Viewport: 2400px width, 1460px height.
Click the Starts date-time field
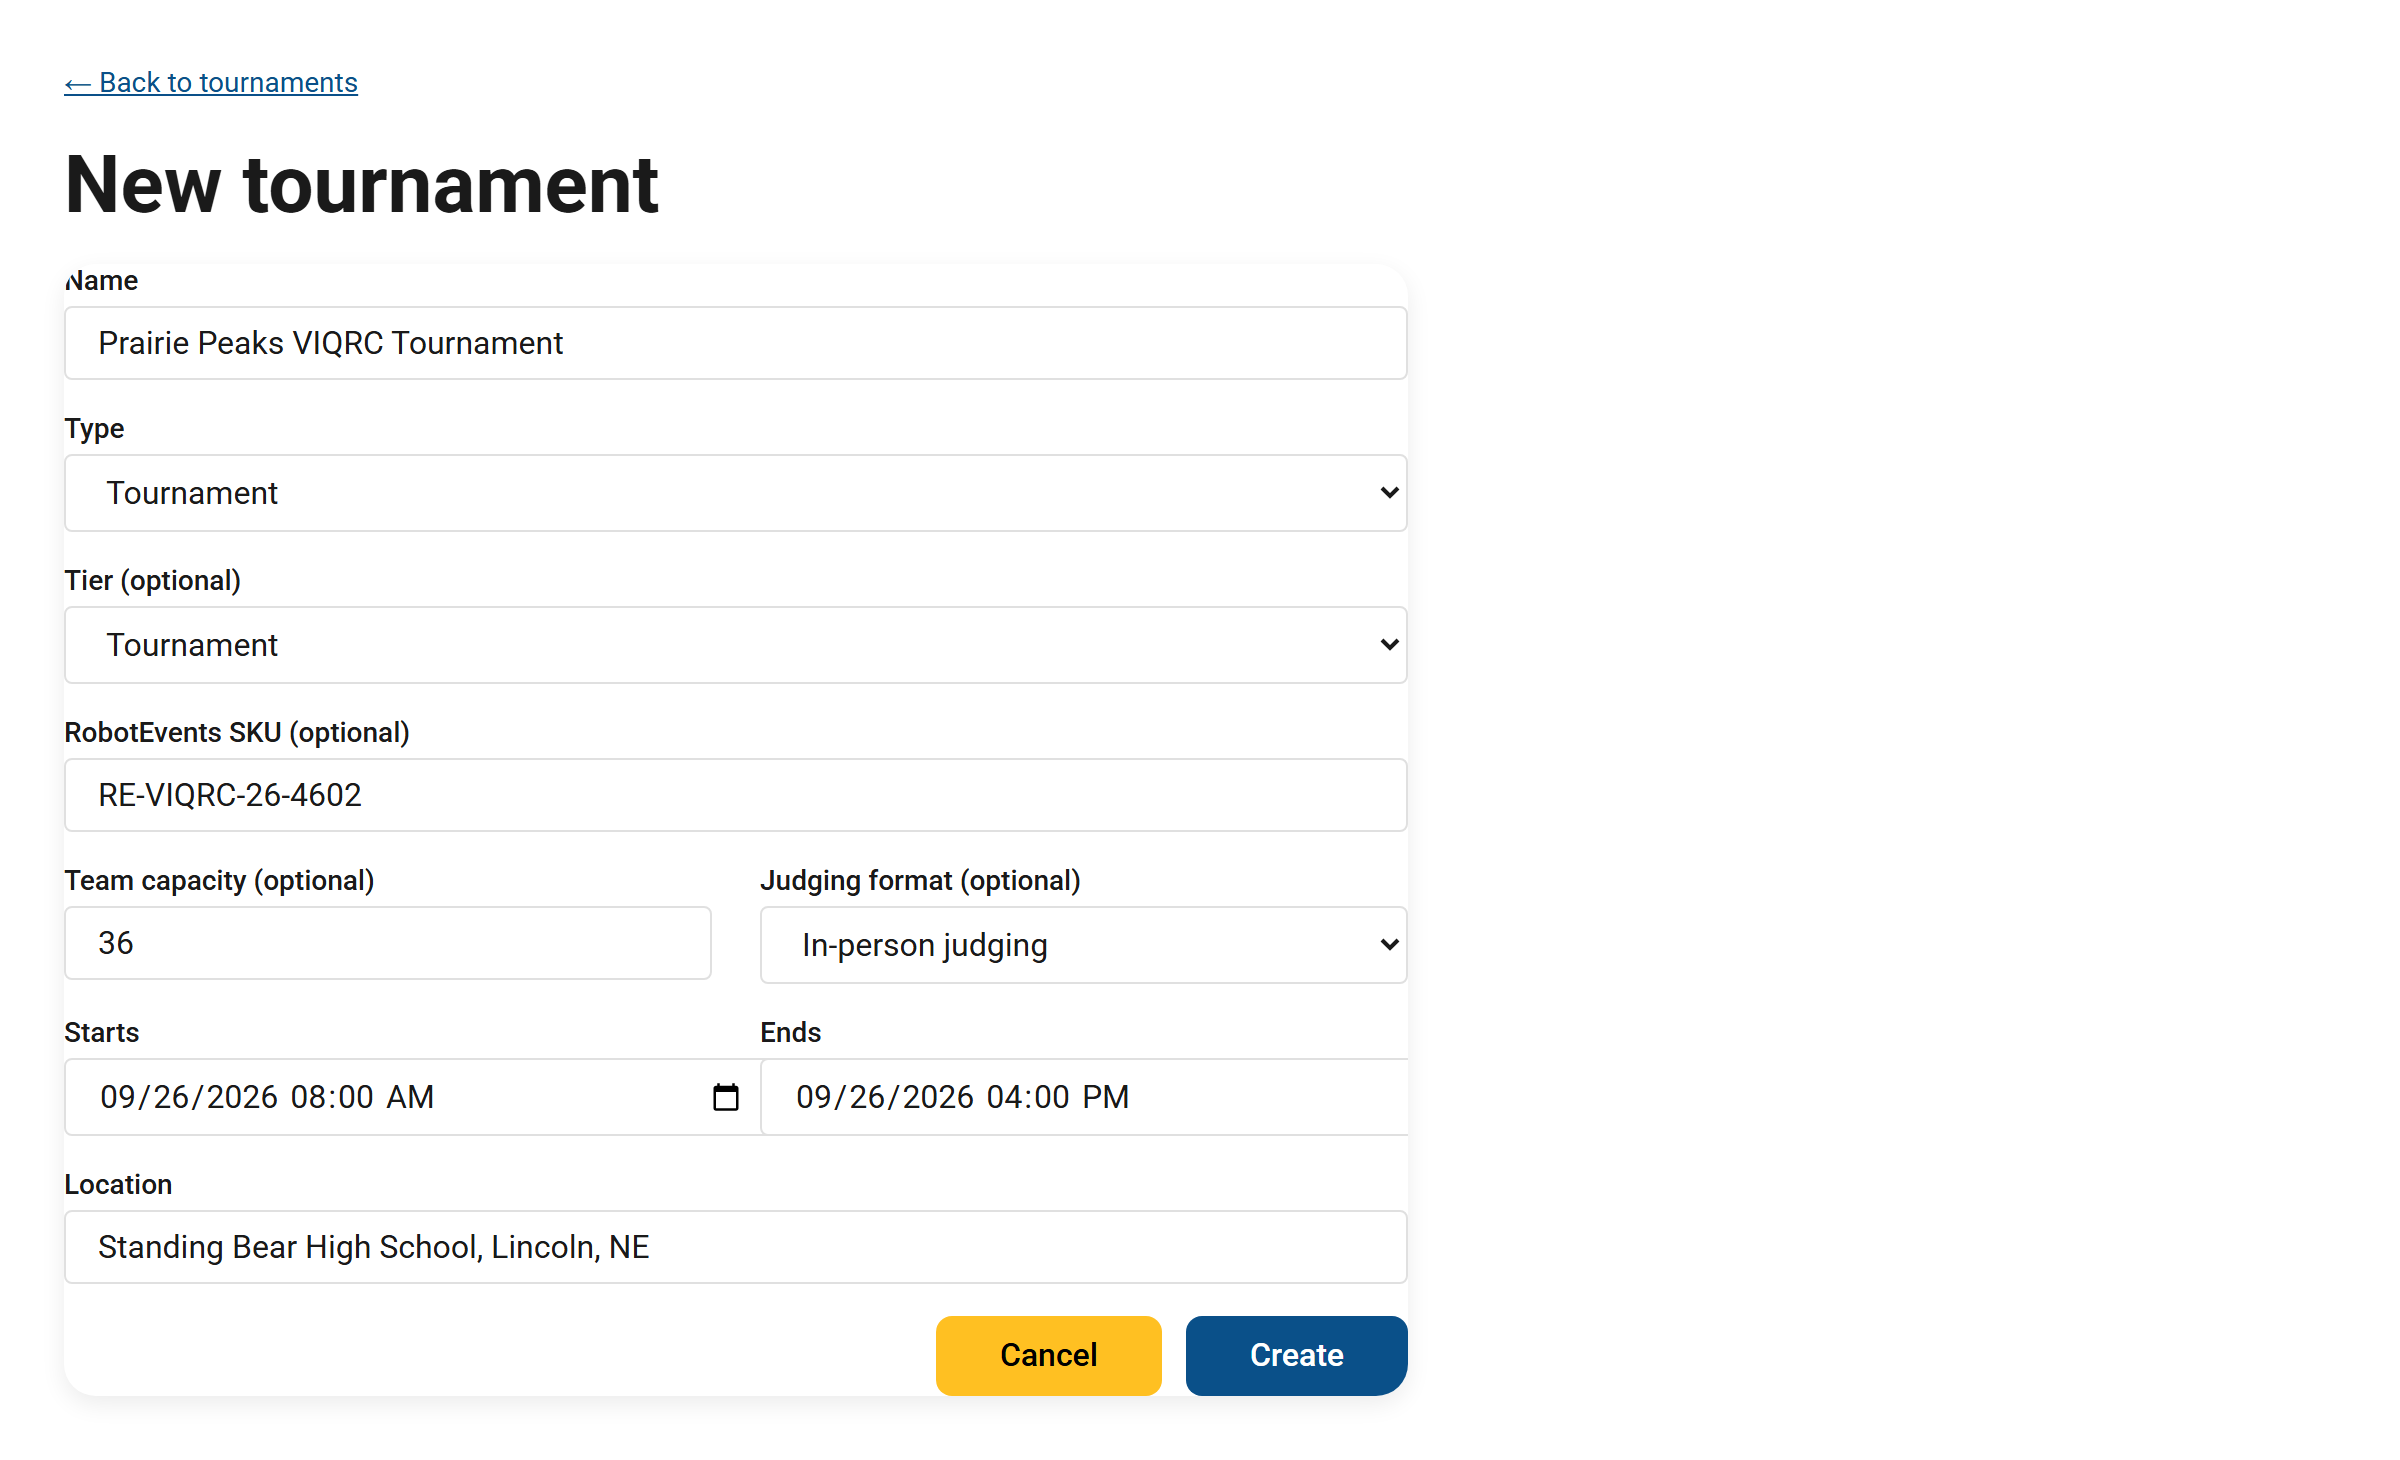coord(412,1097)
